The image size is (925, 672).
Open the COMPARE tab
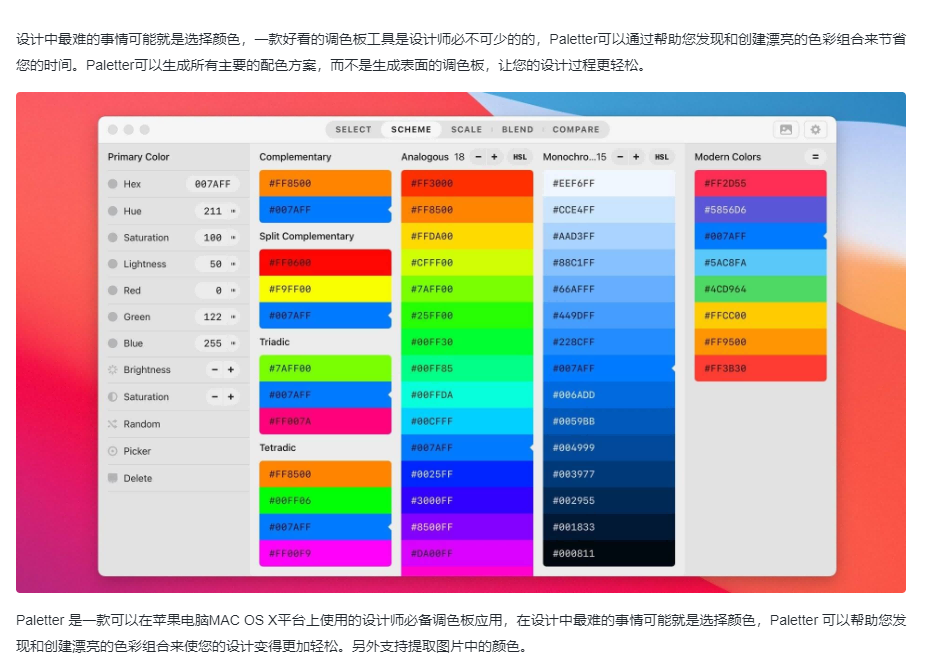pos(576,130)
